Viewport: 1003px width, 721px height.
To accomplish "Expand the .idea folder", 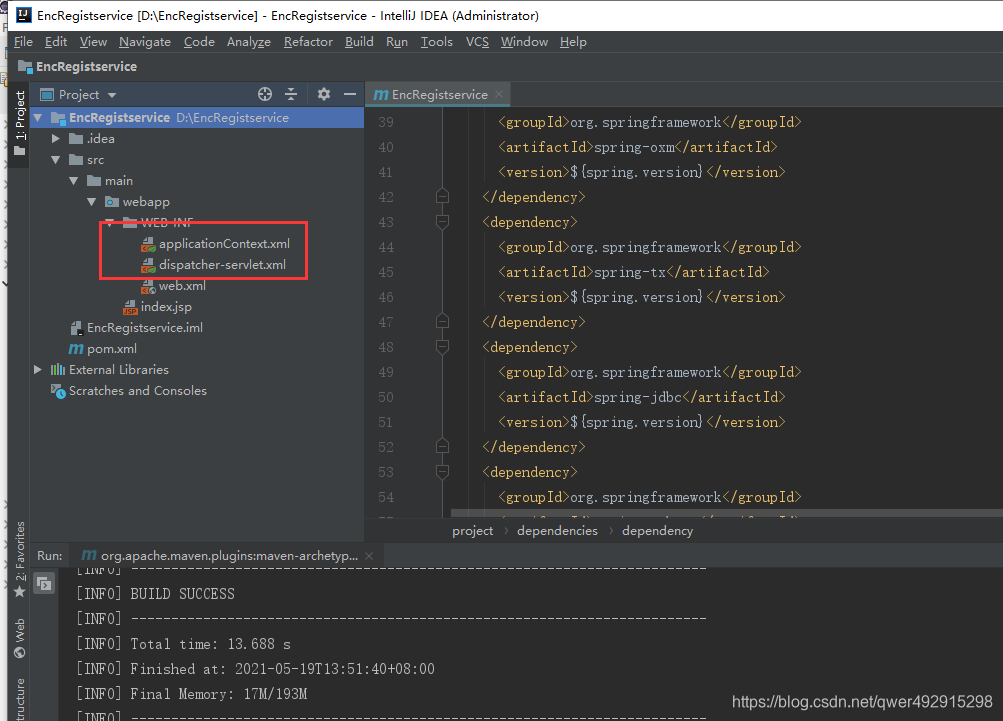I will [x=56, y=138].
